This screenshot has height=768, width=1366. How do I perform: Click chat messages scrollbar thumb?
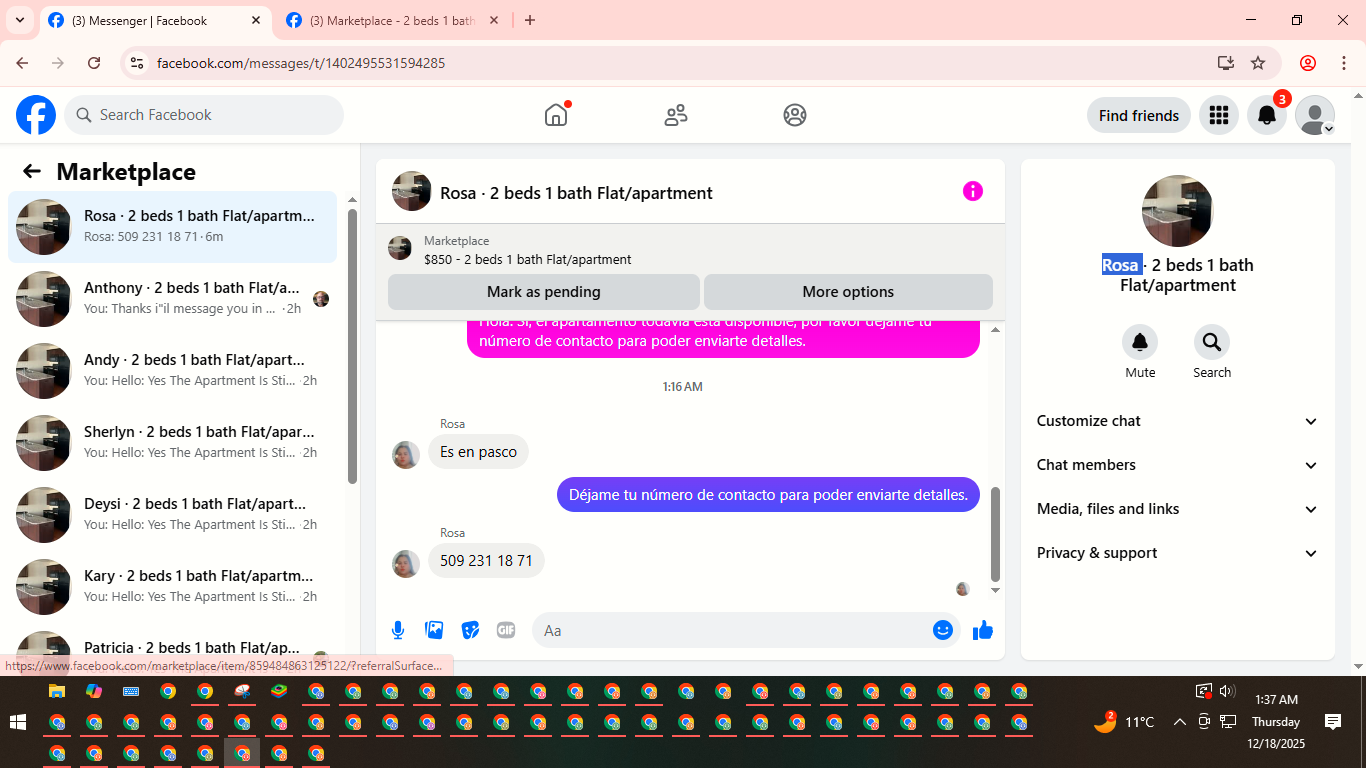point(995,534)
